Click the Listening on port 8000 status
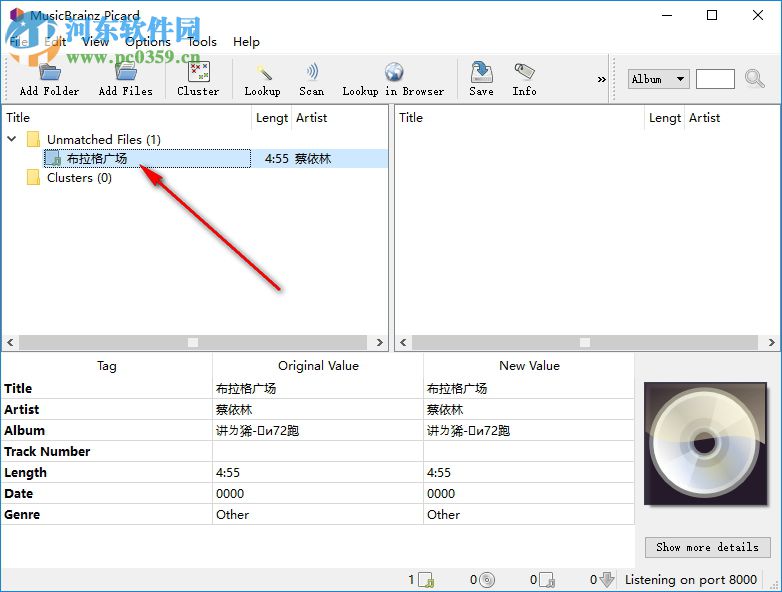 (691, 580)
